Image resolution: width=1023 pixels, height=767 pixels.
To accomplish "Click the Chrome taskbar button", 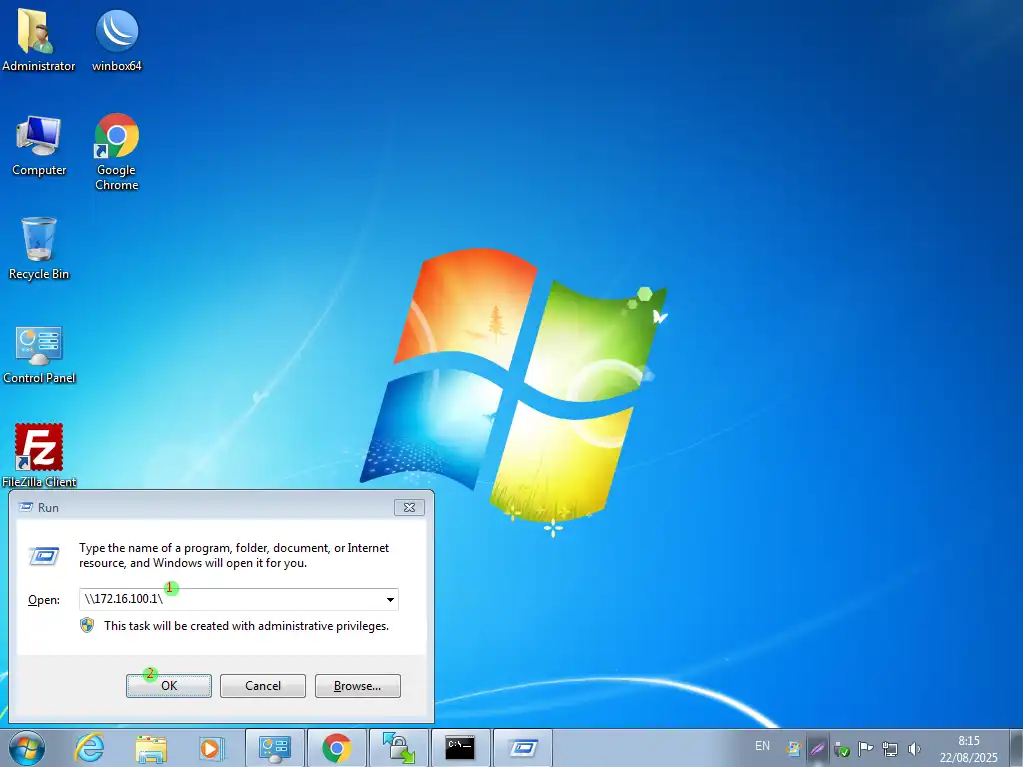I will pyautogui.click(x=337, y=748).
